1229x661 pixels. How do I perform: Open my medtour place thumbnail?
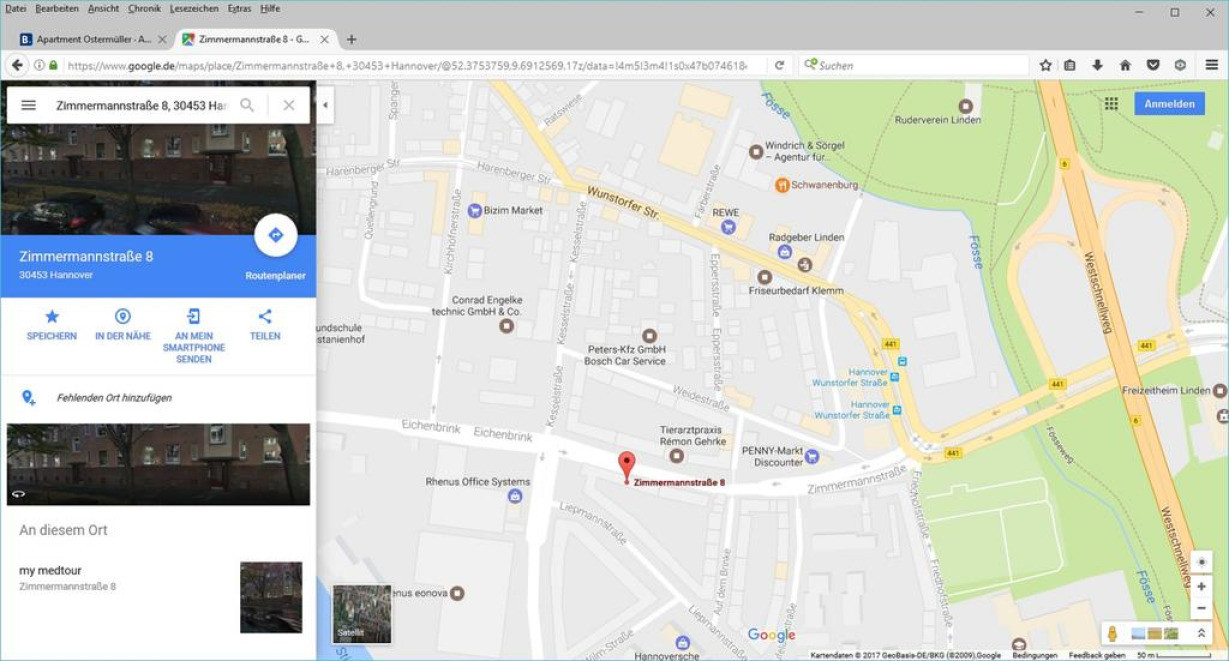tap(271, 597)
